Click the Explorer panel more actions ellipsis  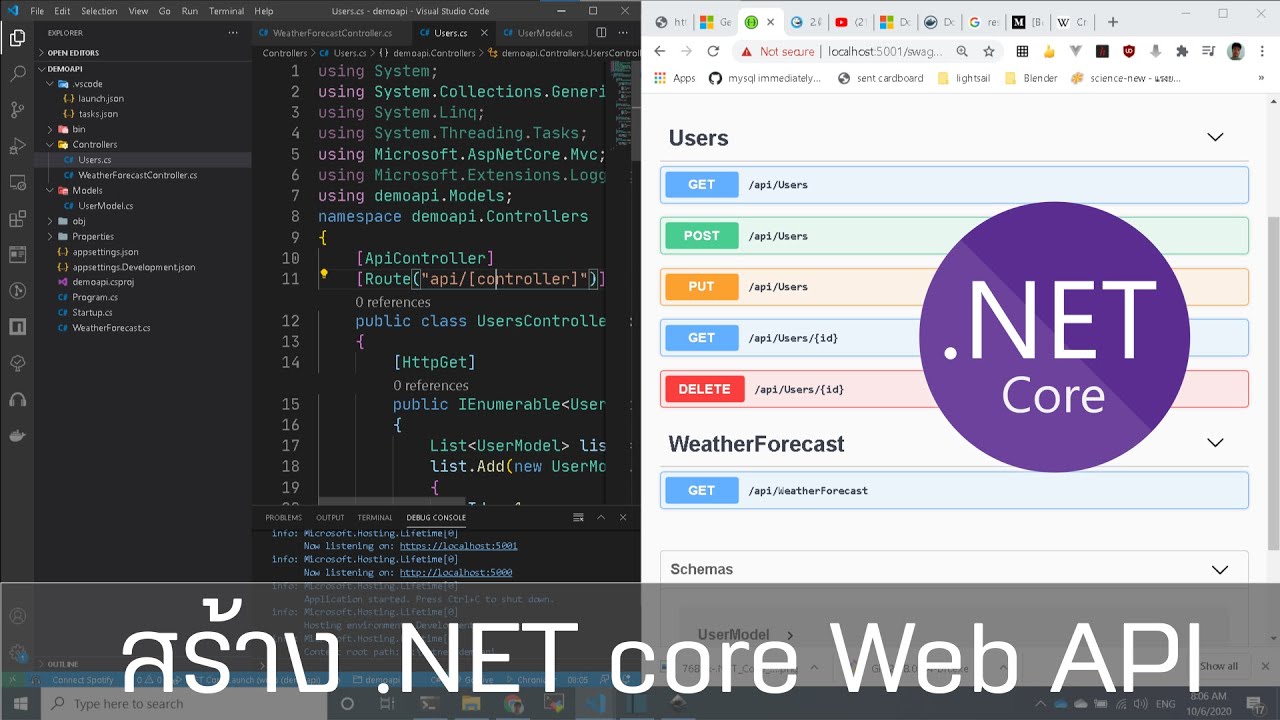tap(233, 33)
